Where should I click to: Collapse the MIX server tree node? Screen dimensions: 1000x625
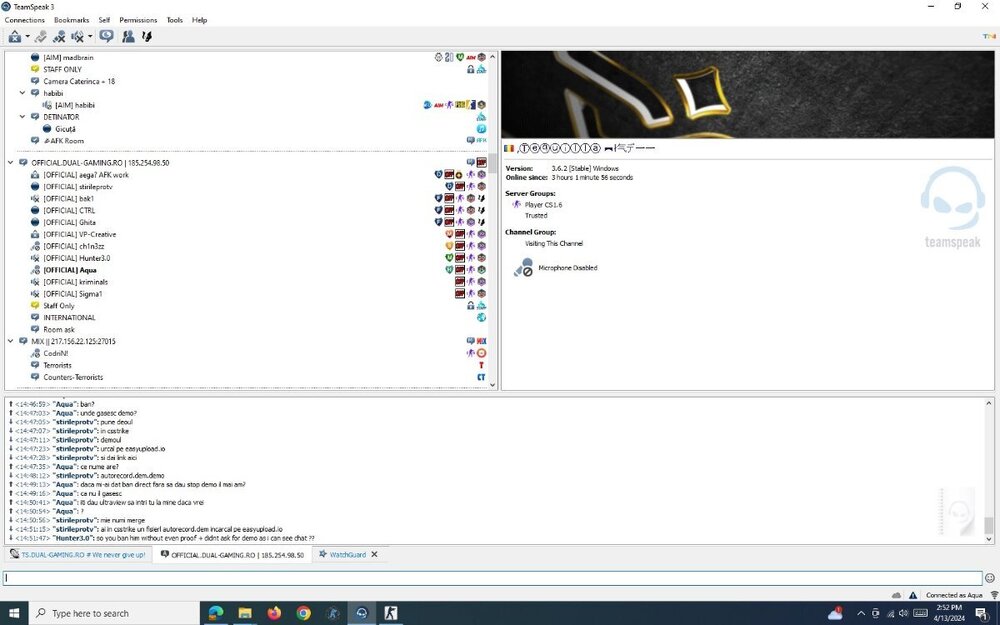coord(11,341)
